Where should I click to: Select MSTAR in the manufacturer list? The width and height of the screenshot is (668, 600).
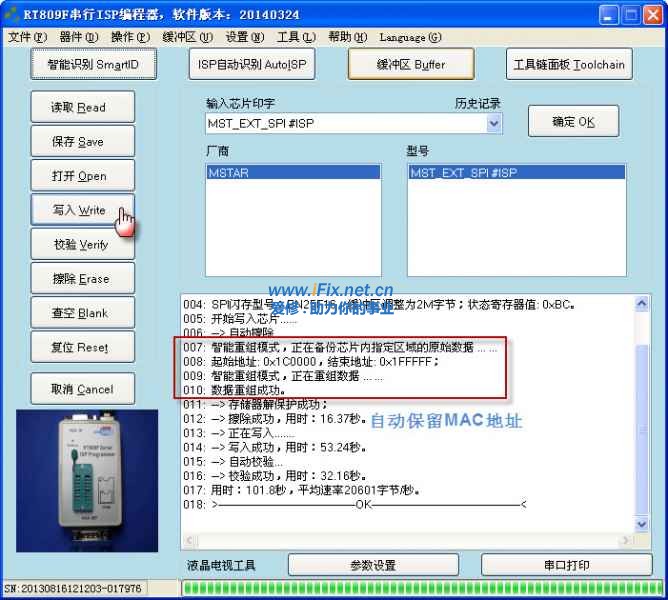tap(293, 172)
